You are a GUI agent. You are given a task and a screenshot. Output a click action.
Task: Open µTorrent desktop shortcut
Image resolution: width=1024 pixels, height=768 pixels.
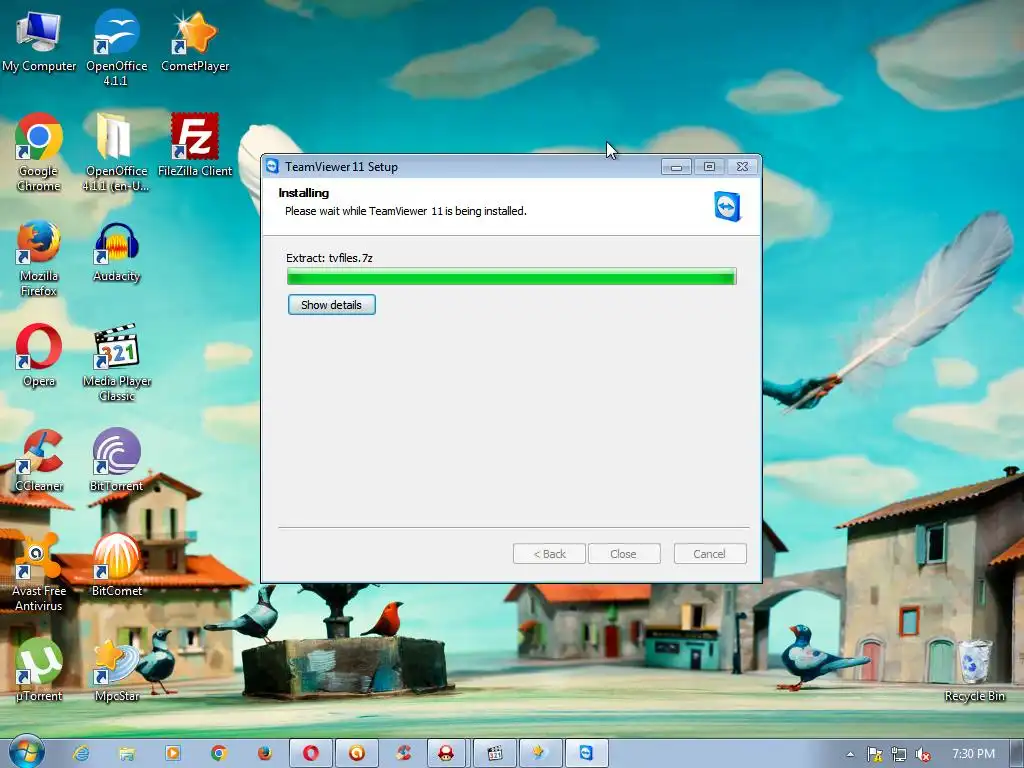point(39,671)
